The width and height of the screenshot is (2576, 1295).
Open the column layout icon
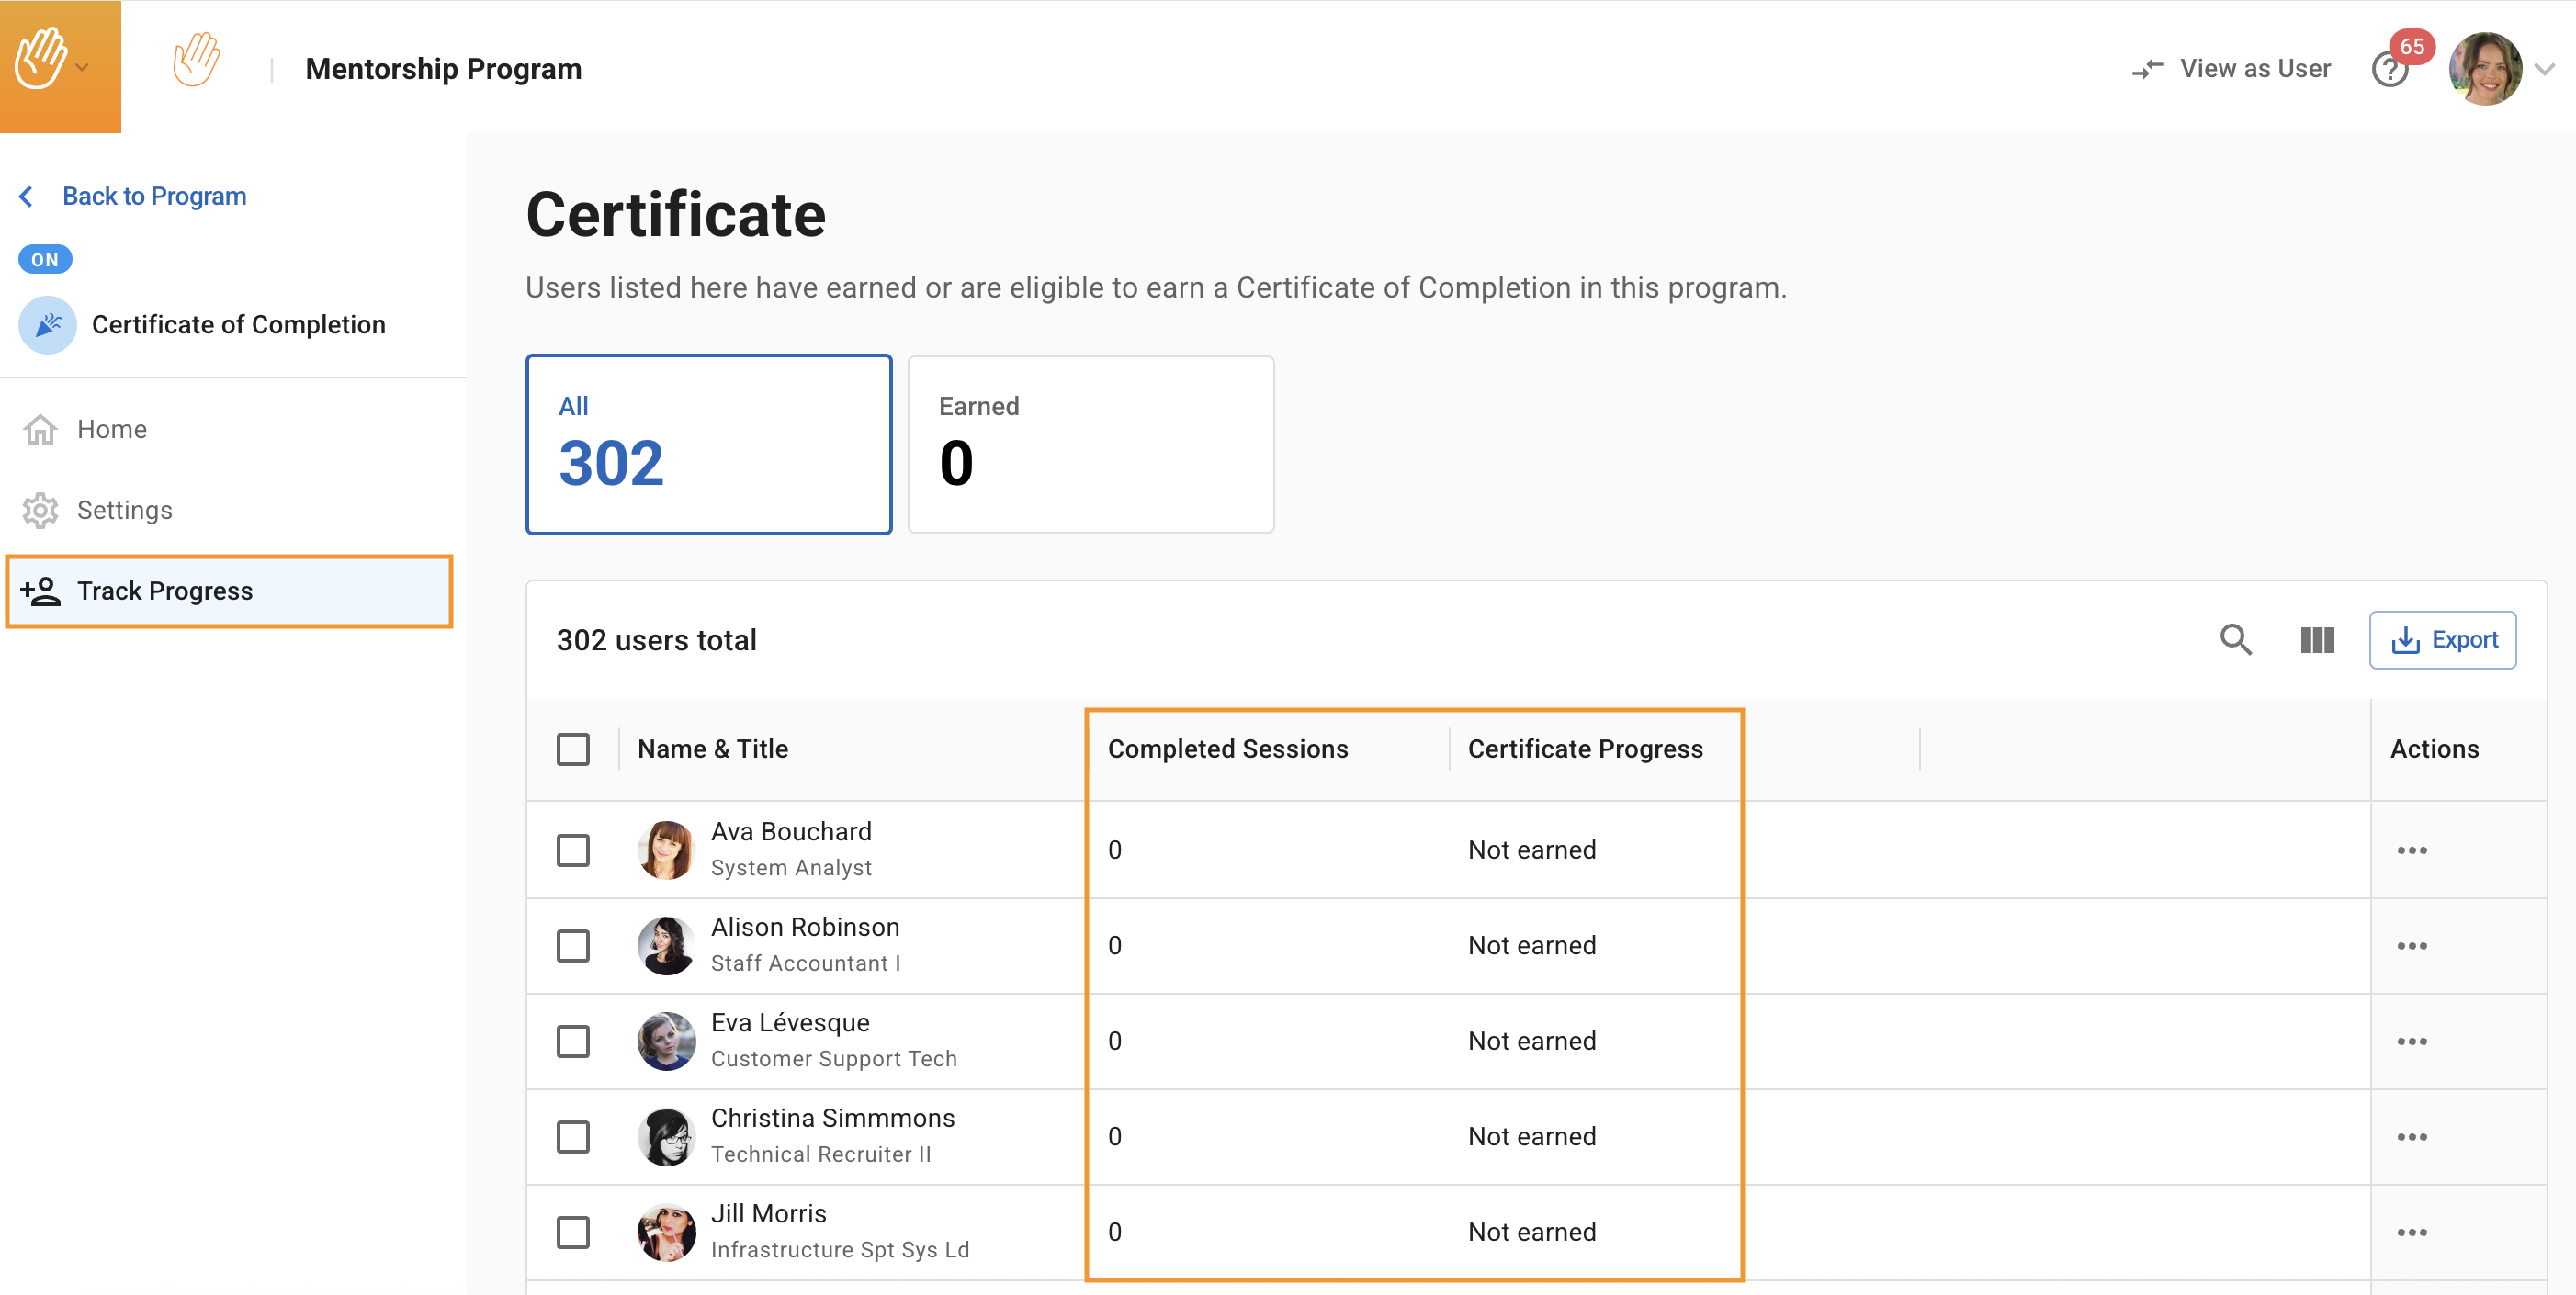tap(2316, 640)
